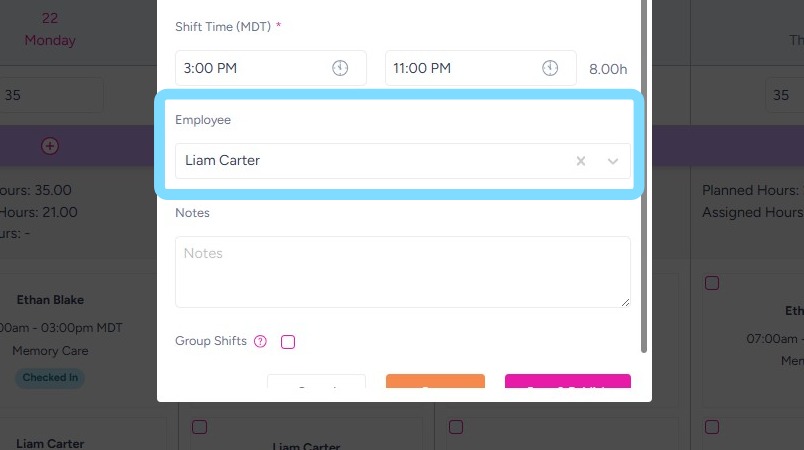Expand the Employee dropdown chevron
The height and width of the screenshot is (450, 804).
[x=613, y=161]
